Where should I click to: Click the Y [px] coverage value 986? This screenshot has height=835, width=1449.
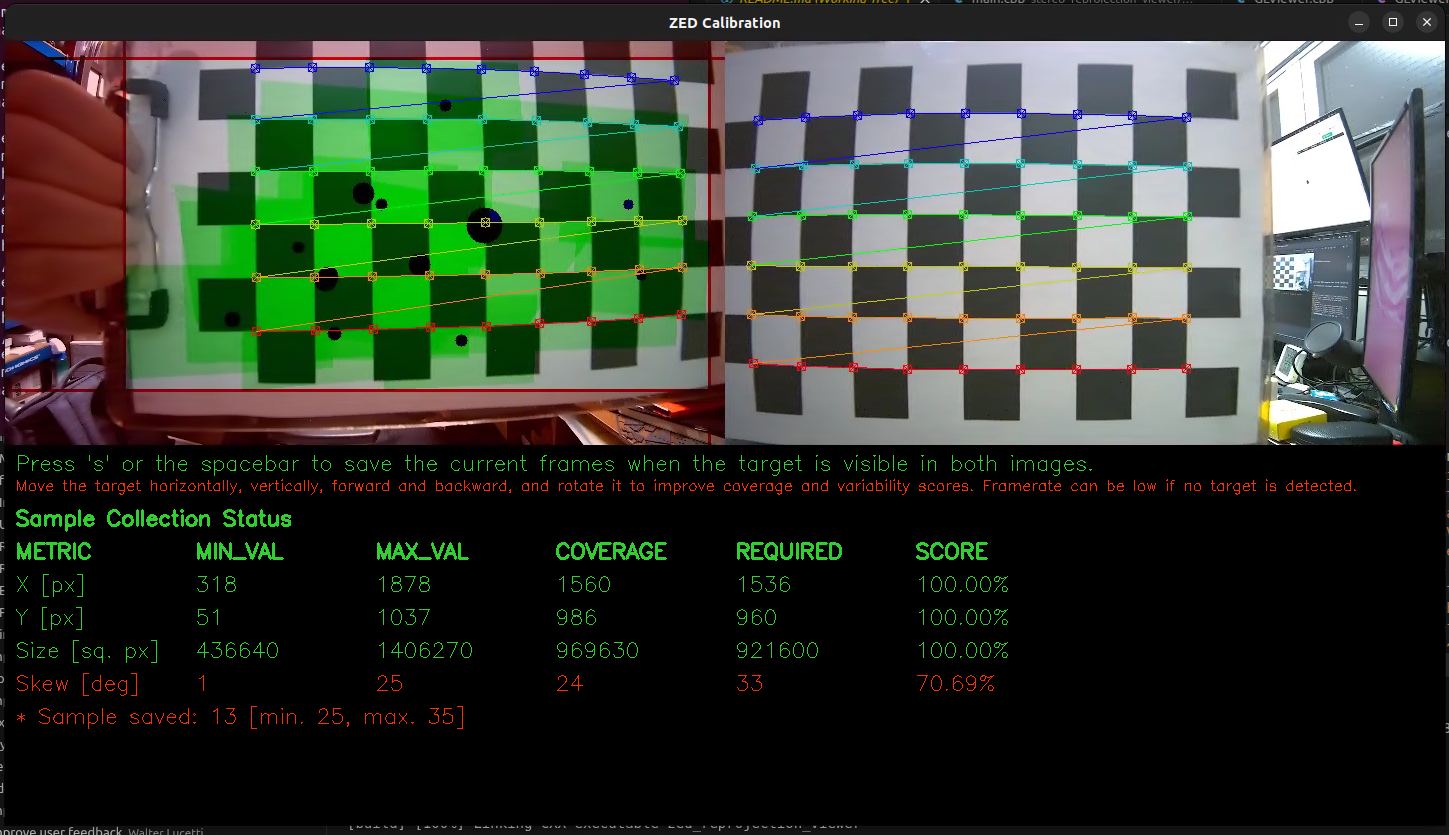[577, 618]
